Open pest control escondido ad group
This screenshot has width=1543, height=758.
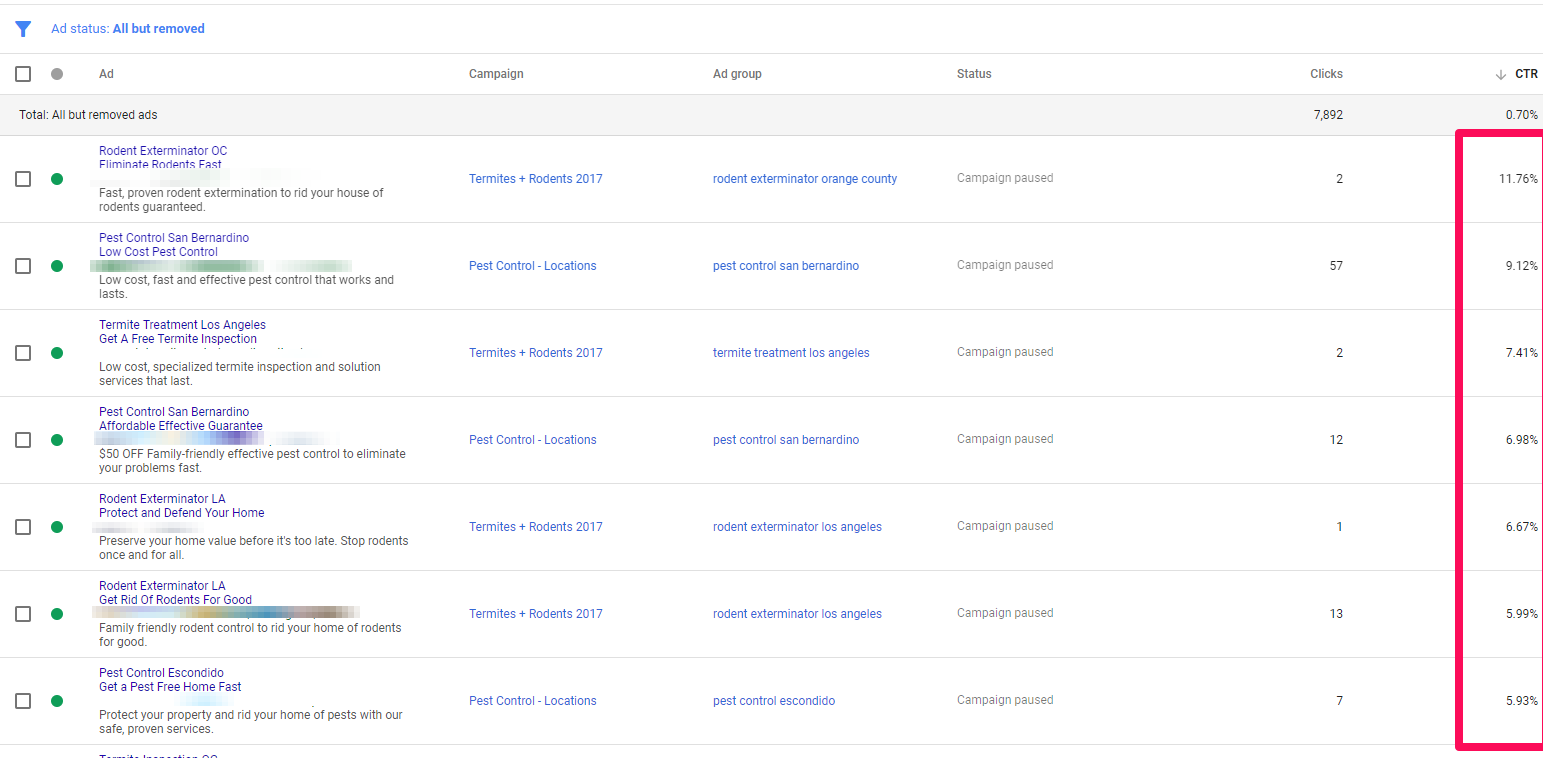click(x=774, y=701)
